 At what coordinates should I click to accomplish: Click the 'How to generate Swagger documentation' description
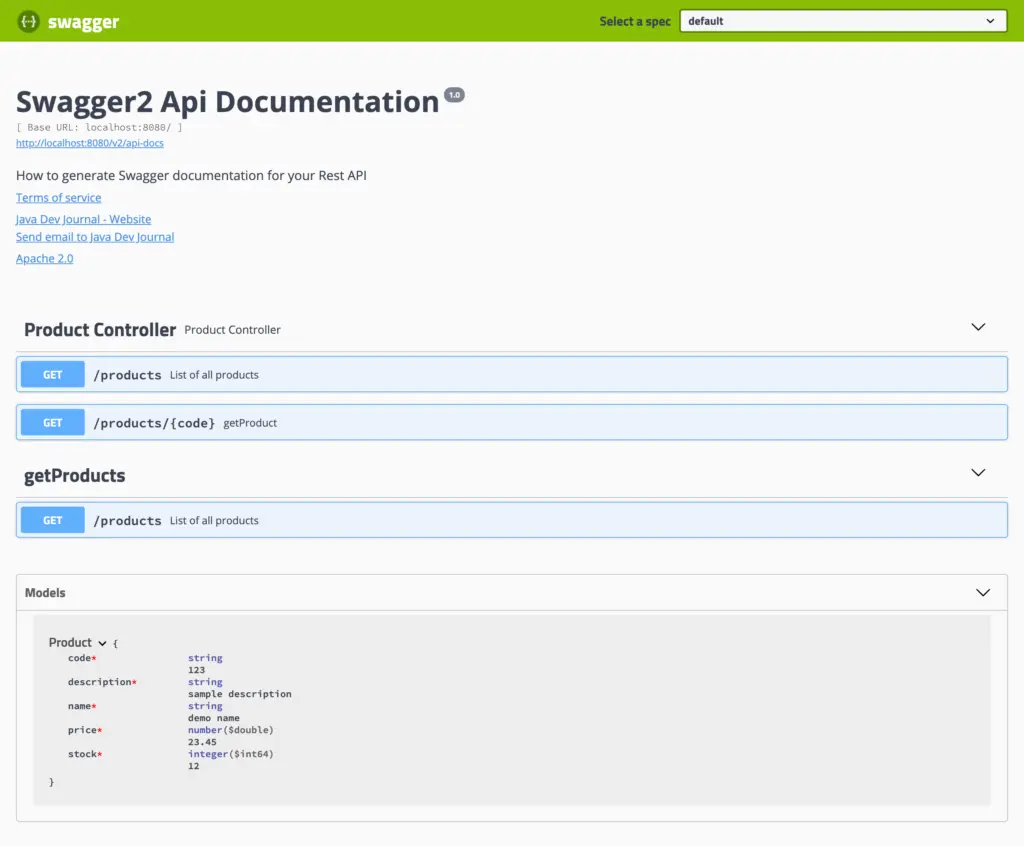[191, 175]
